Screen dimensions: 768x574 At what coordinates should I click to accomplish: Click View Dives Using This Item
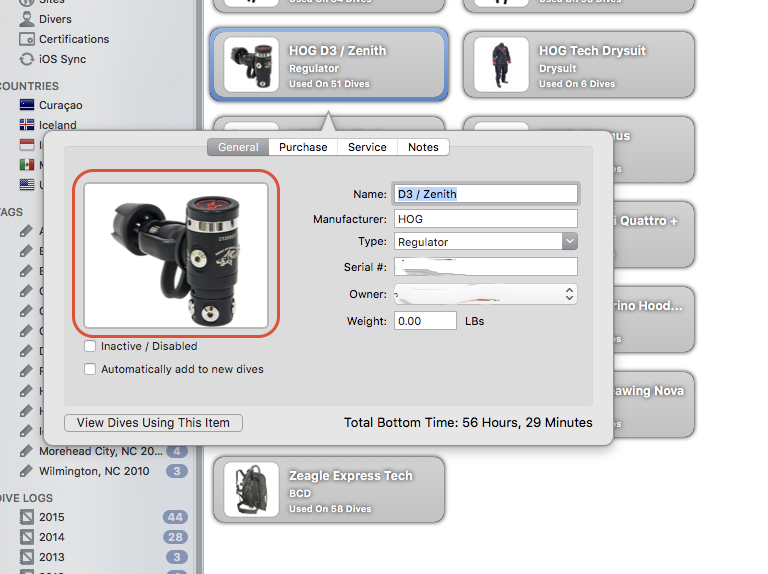point(153,423)
